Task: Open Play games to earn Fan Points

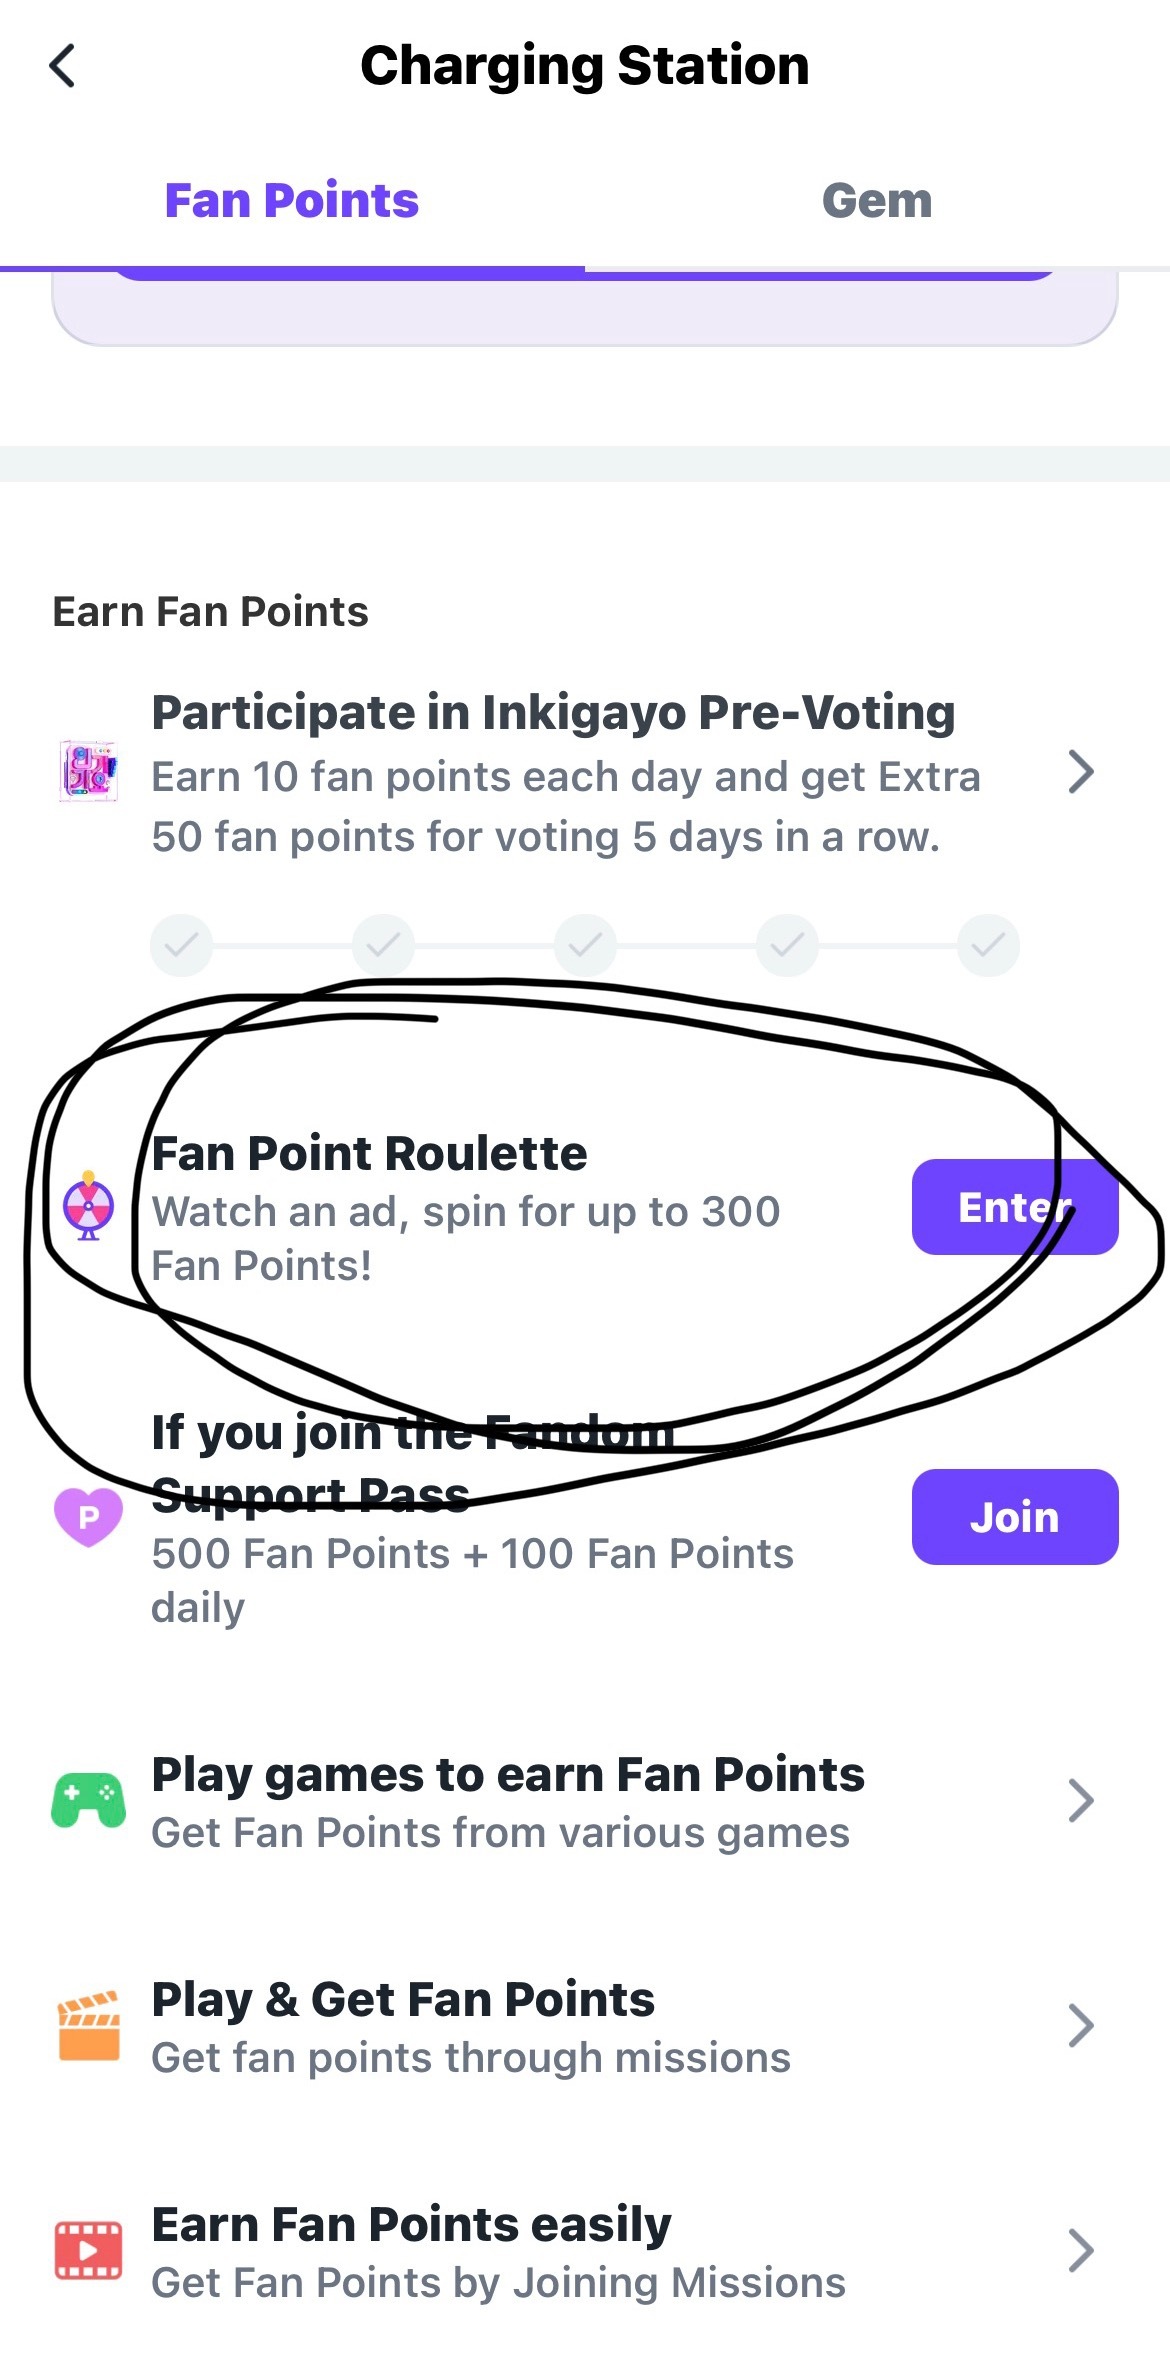Action: 585,1801
